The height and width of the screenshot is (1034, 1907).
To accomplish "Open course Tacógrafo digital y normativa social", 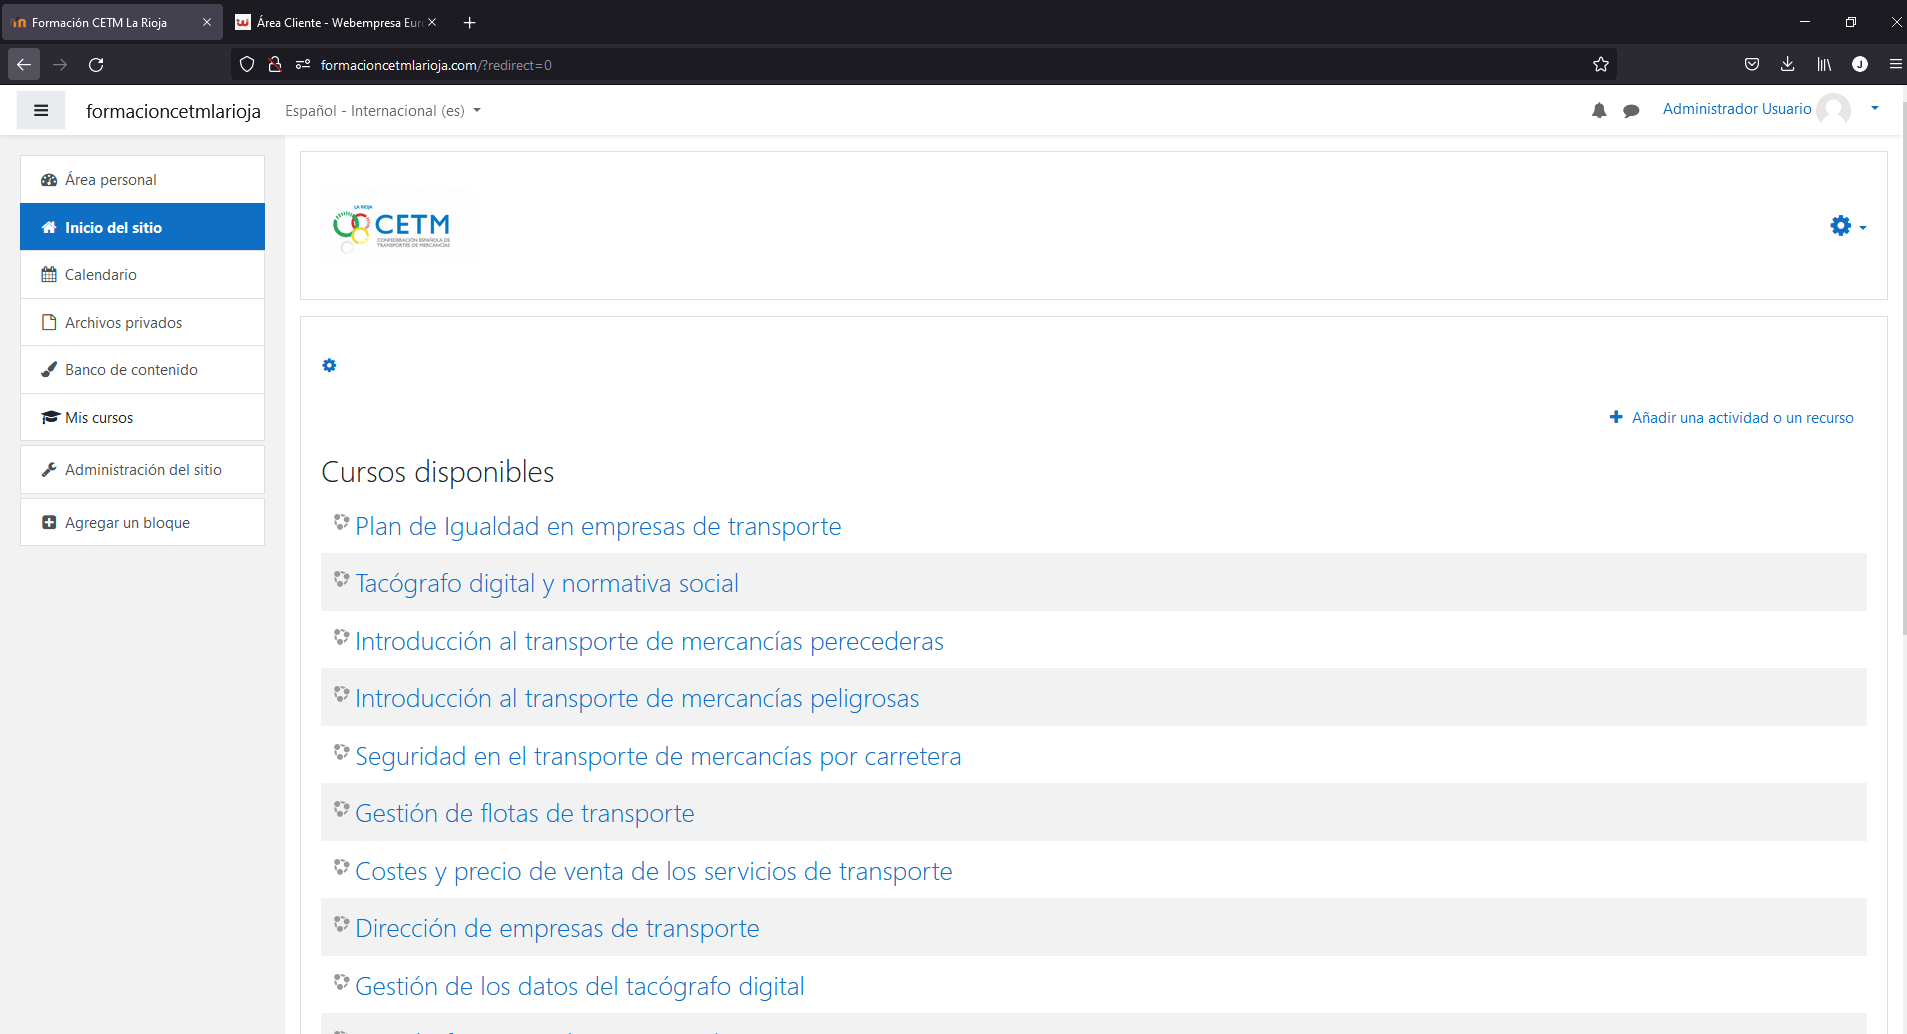I will pyautogui.click(x=547, y=583).
